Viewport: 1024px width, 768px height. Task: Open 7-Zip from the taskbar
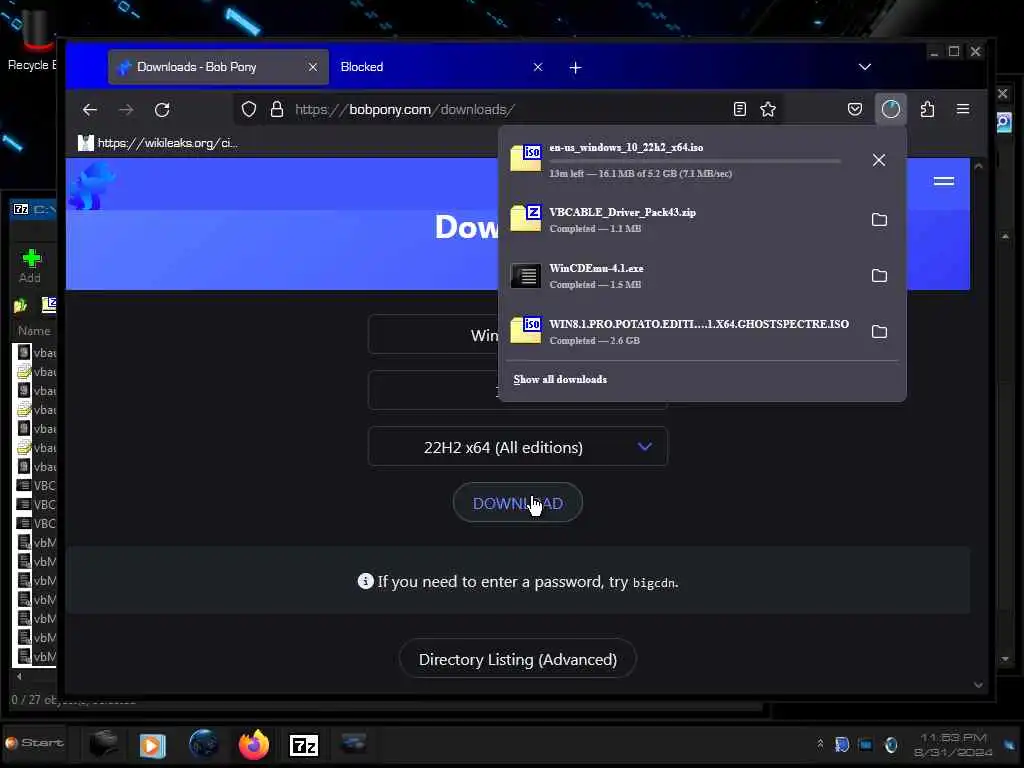pyautogui.click(x=304, y=744)
